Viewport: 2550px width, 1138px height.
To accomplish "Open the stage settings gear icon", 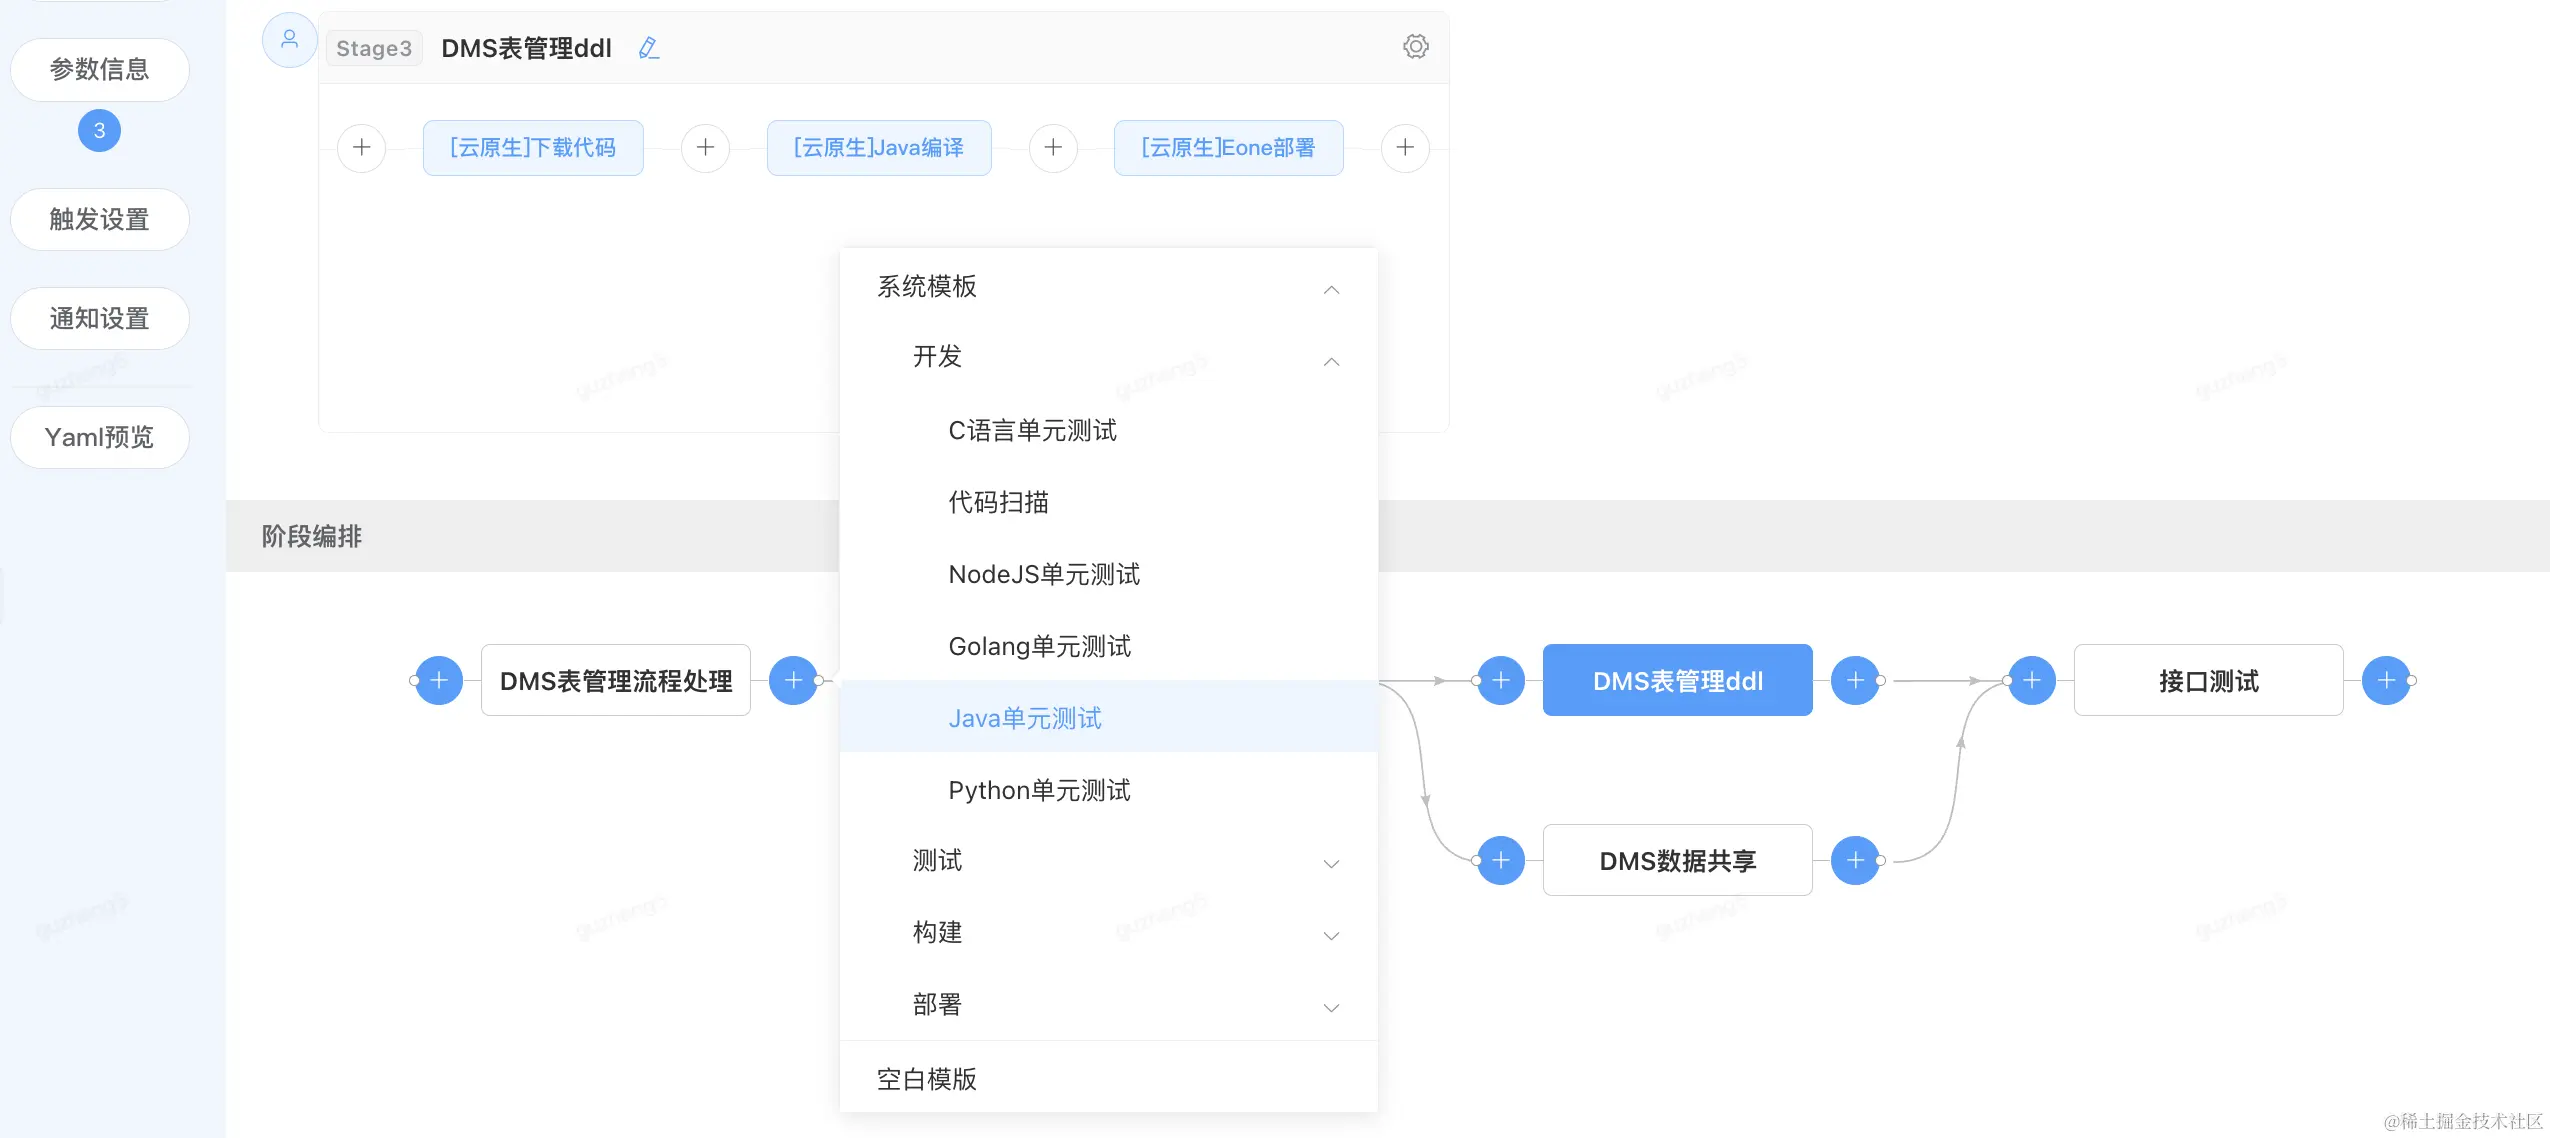I will [1415, 46].
